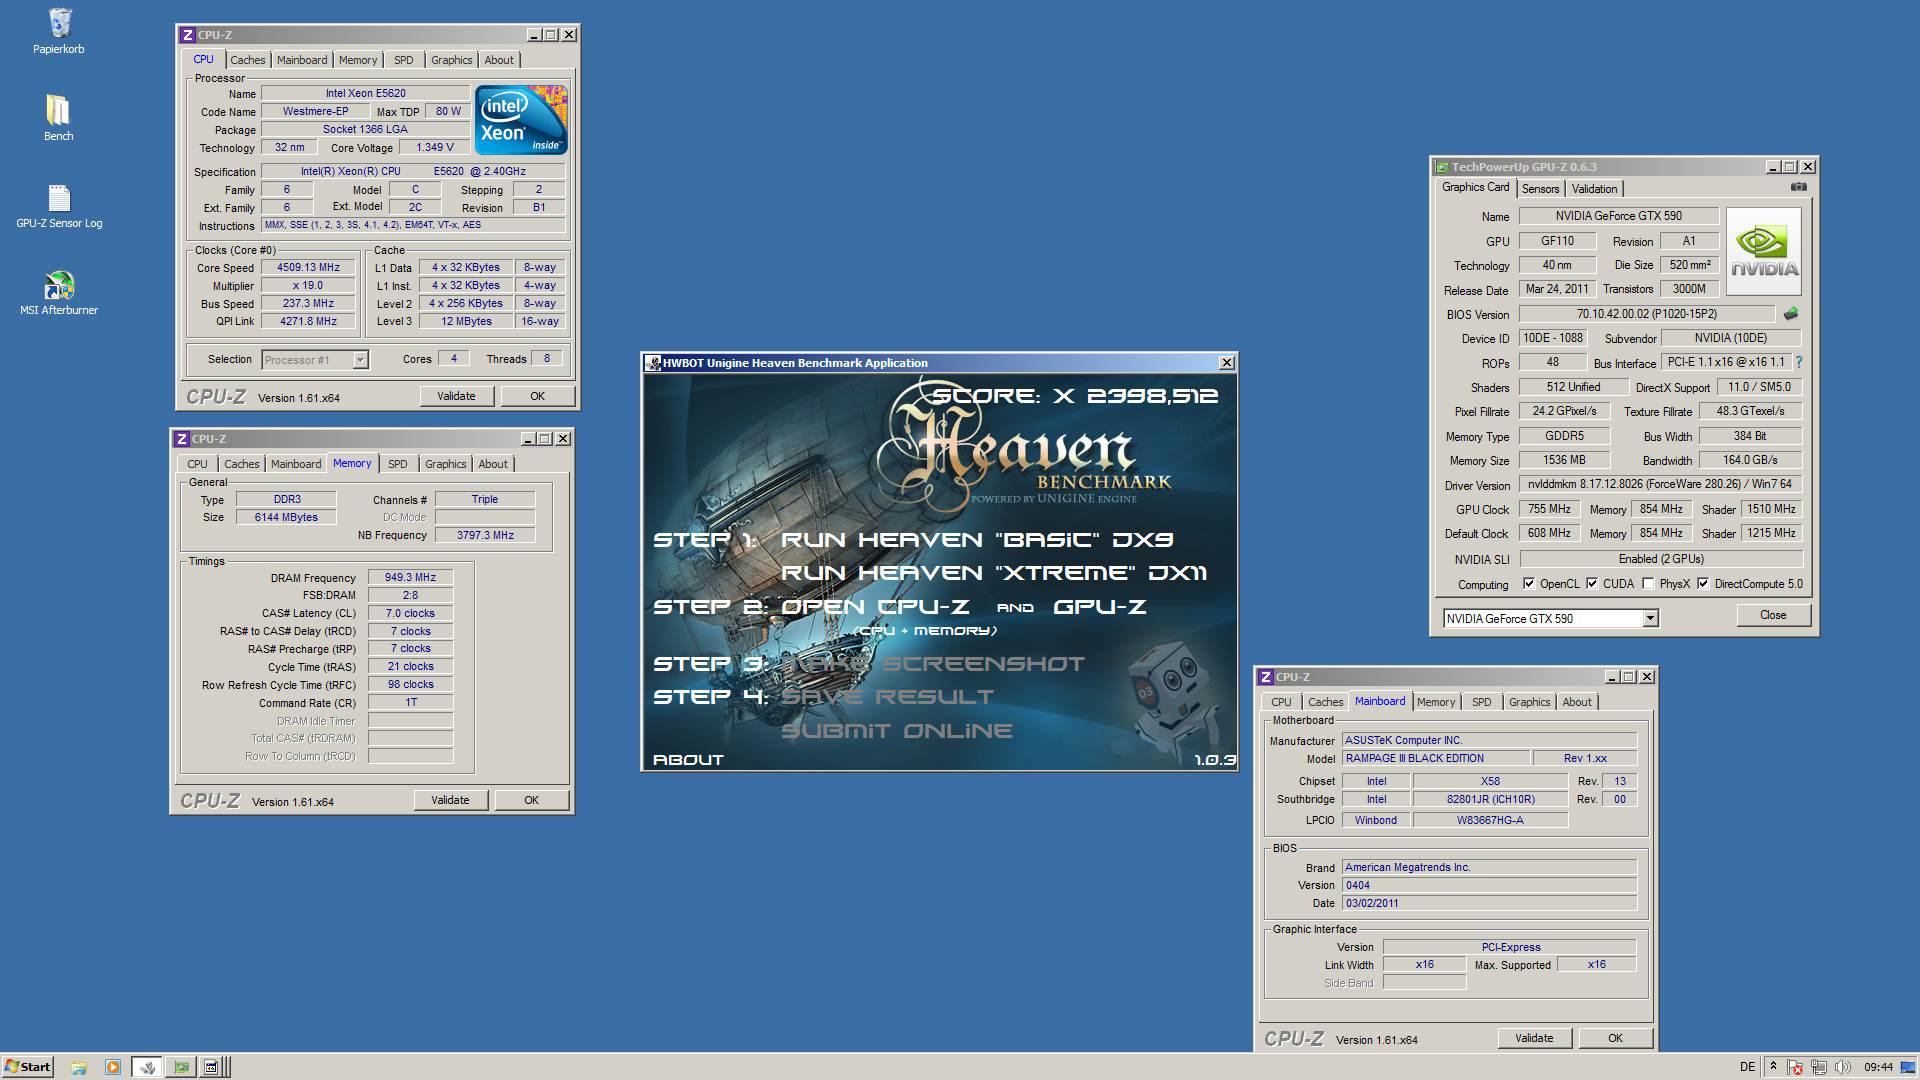Open the Action Center flag tray icon
Viewport: 1920px width, 1080px height.
1796,1067
